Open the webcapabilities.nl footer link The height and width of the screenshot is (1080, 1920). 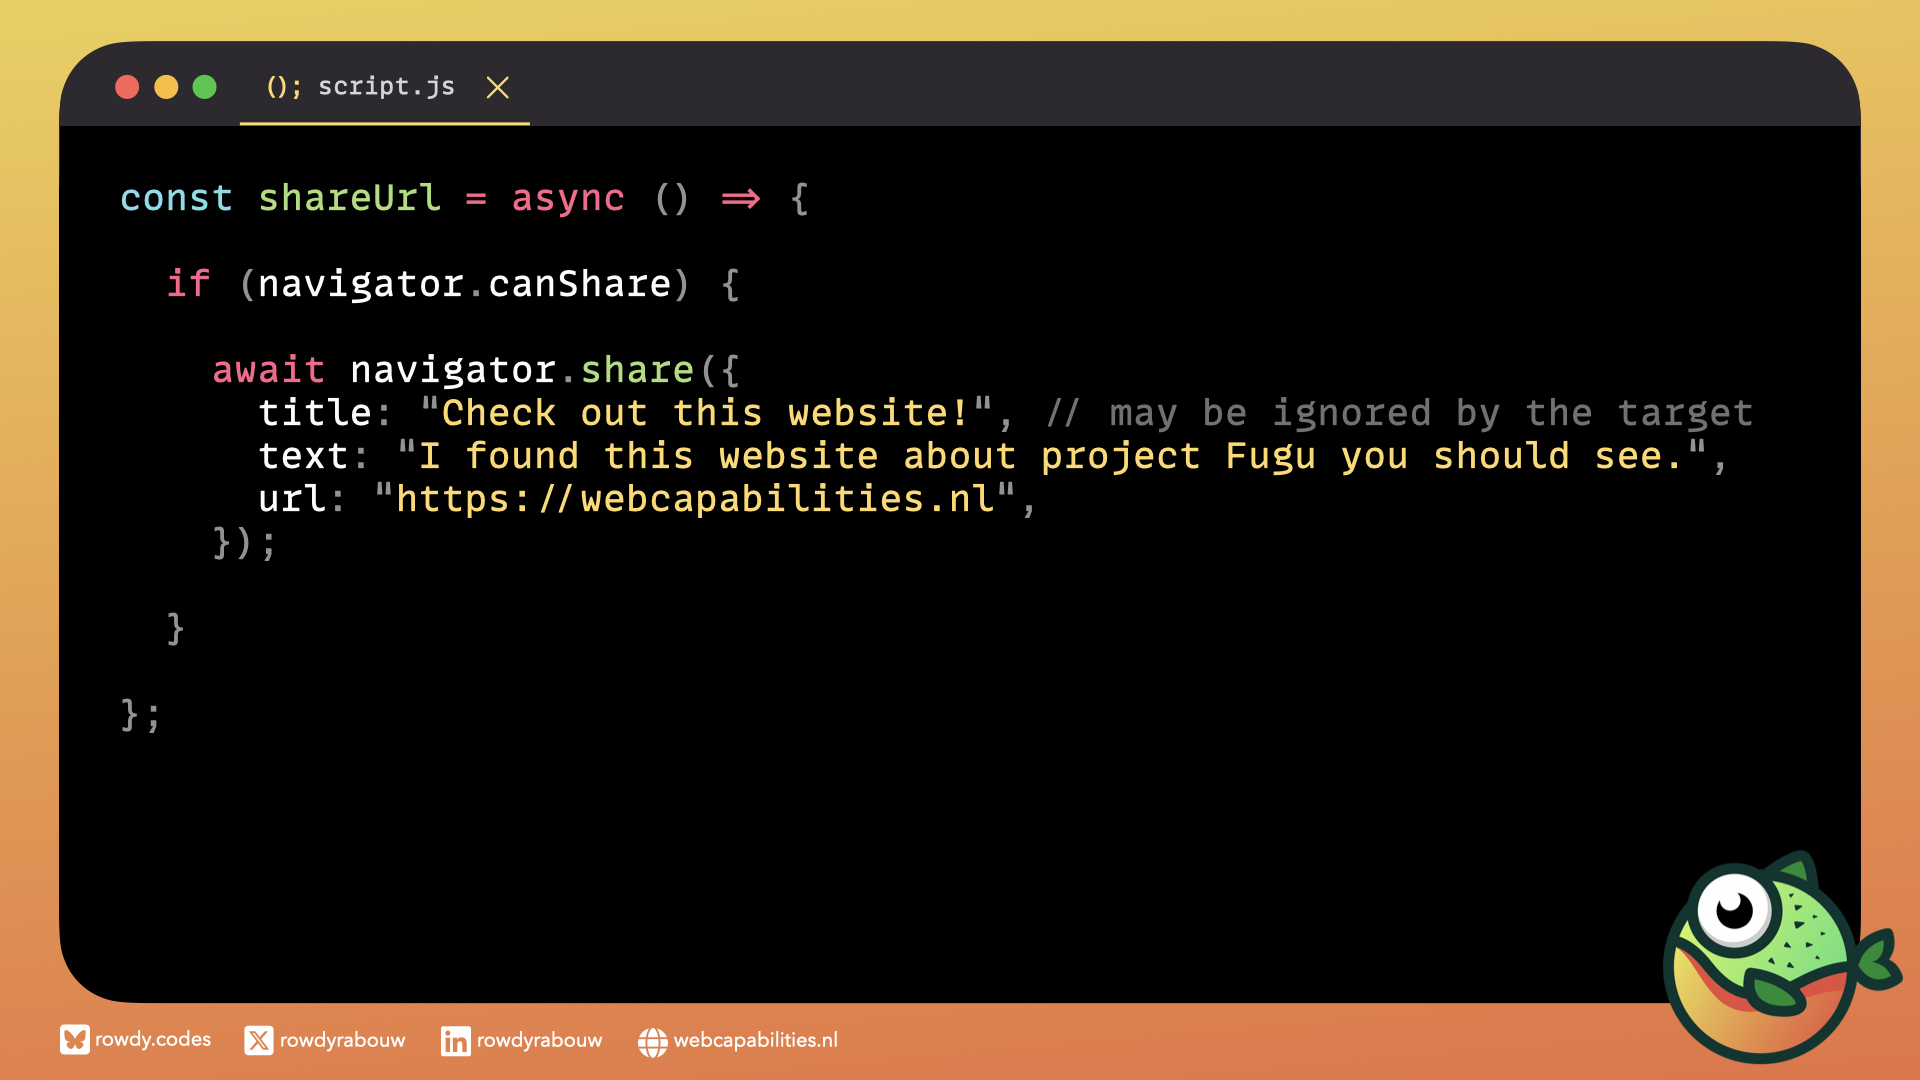coord(755,1040)
